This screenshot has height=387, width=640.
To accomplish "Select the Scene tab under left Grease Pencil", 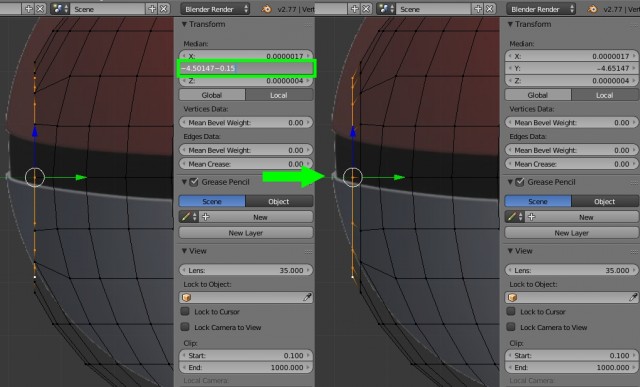I will tap(212, 201).
